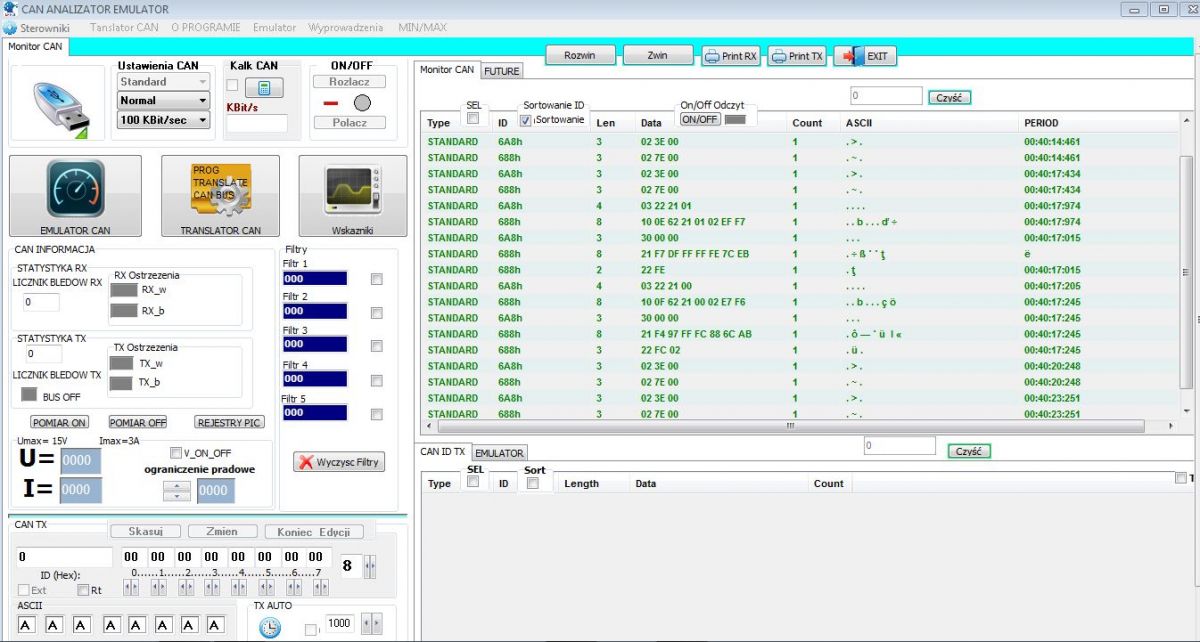Open the EMULATOR CAN gauge icon
This screenshot has height=642, width=1200.
[75, 189]
